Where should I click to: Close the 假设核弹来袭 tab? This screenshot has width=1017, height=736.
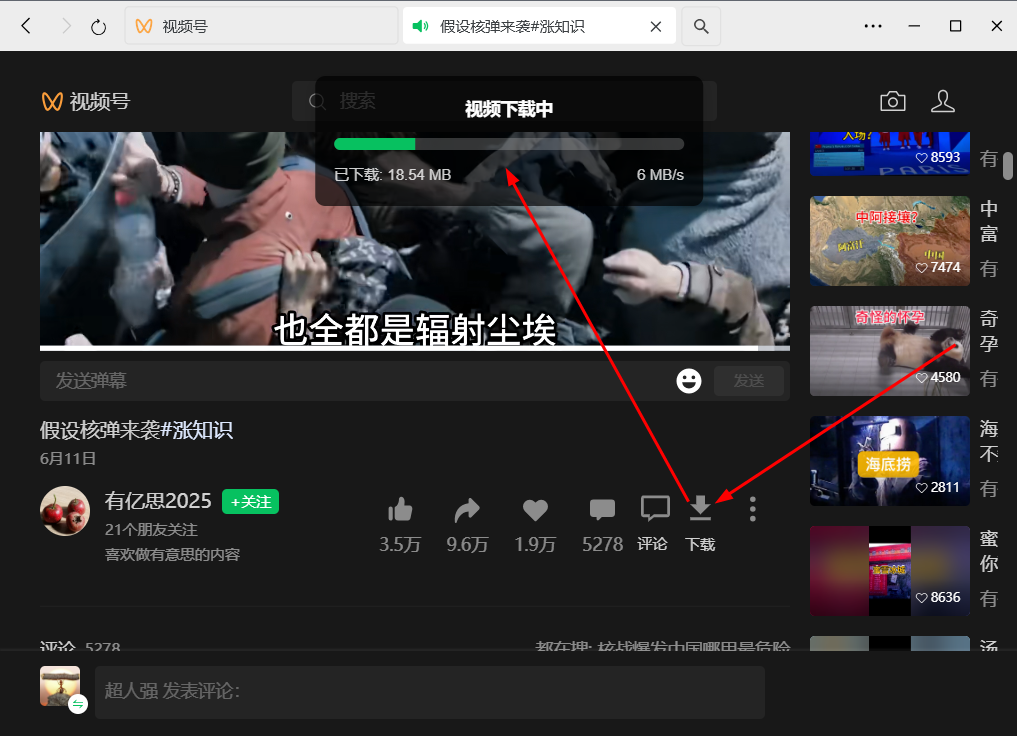[x=656, y=26]
